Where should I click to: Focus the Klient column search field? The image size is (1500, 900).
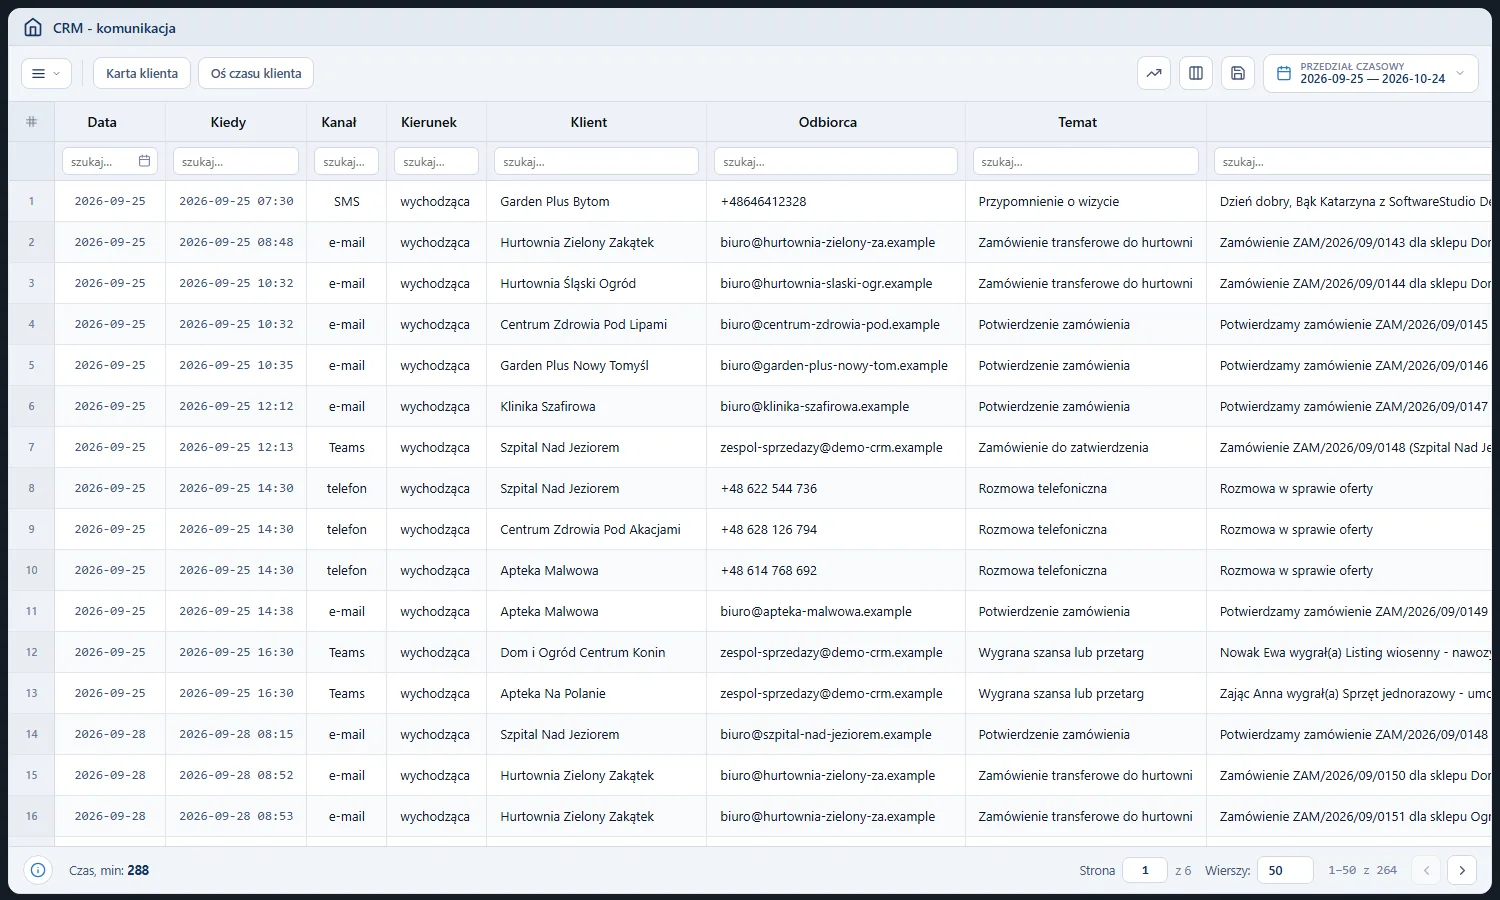click(596, 161)
